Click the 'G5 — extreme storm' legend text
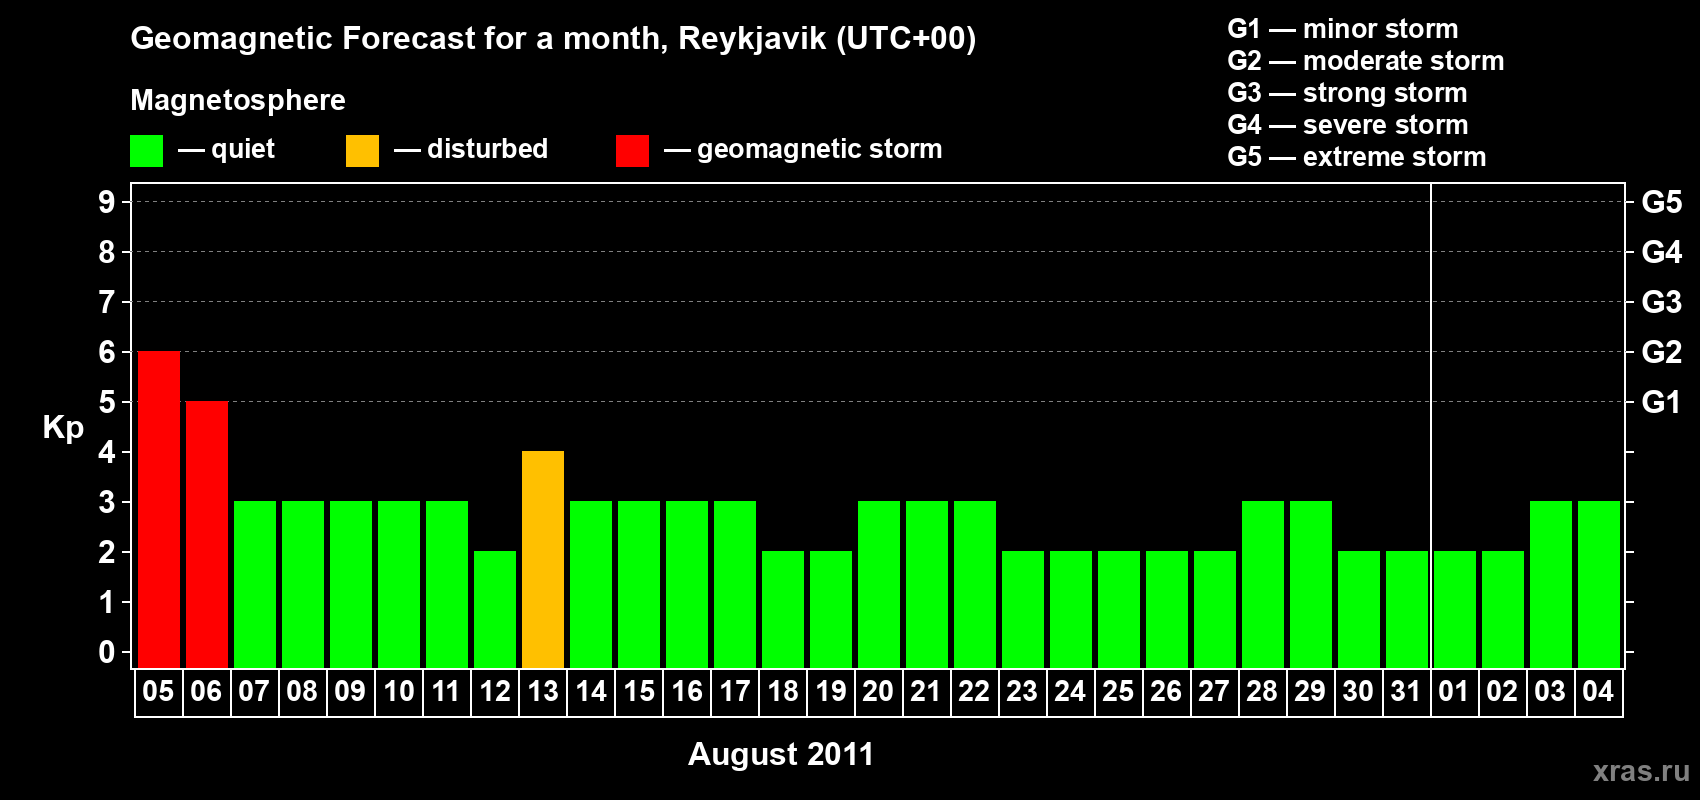This screenshot has height=800, width=1700. 1357,157
